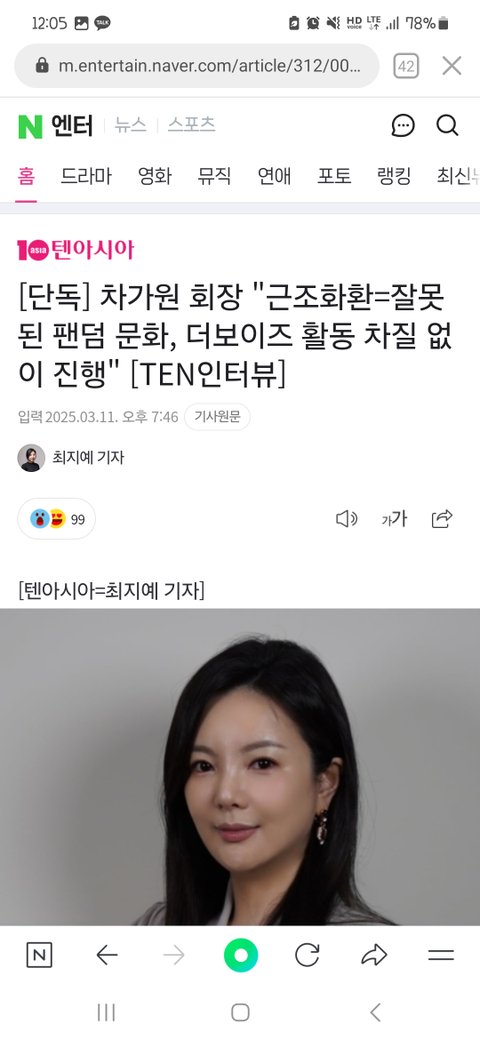Open the tab switcher showing 42
Image resolution: width=480 pixels, height=1040 pixels.
click(406, 66)
